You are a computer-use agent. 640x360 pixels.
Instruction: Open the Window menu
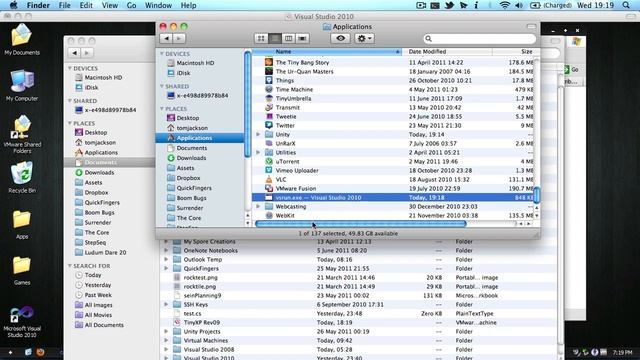pyautogui.click(x=158, y=5)
